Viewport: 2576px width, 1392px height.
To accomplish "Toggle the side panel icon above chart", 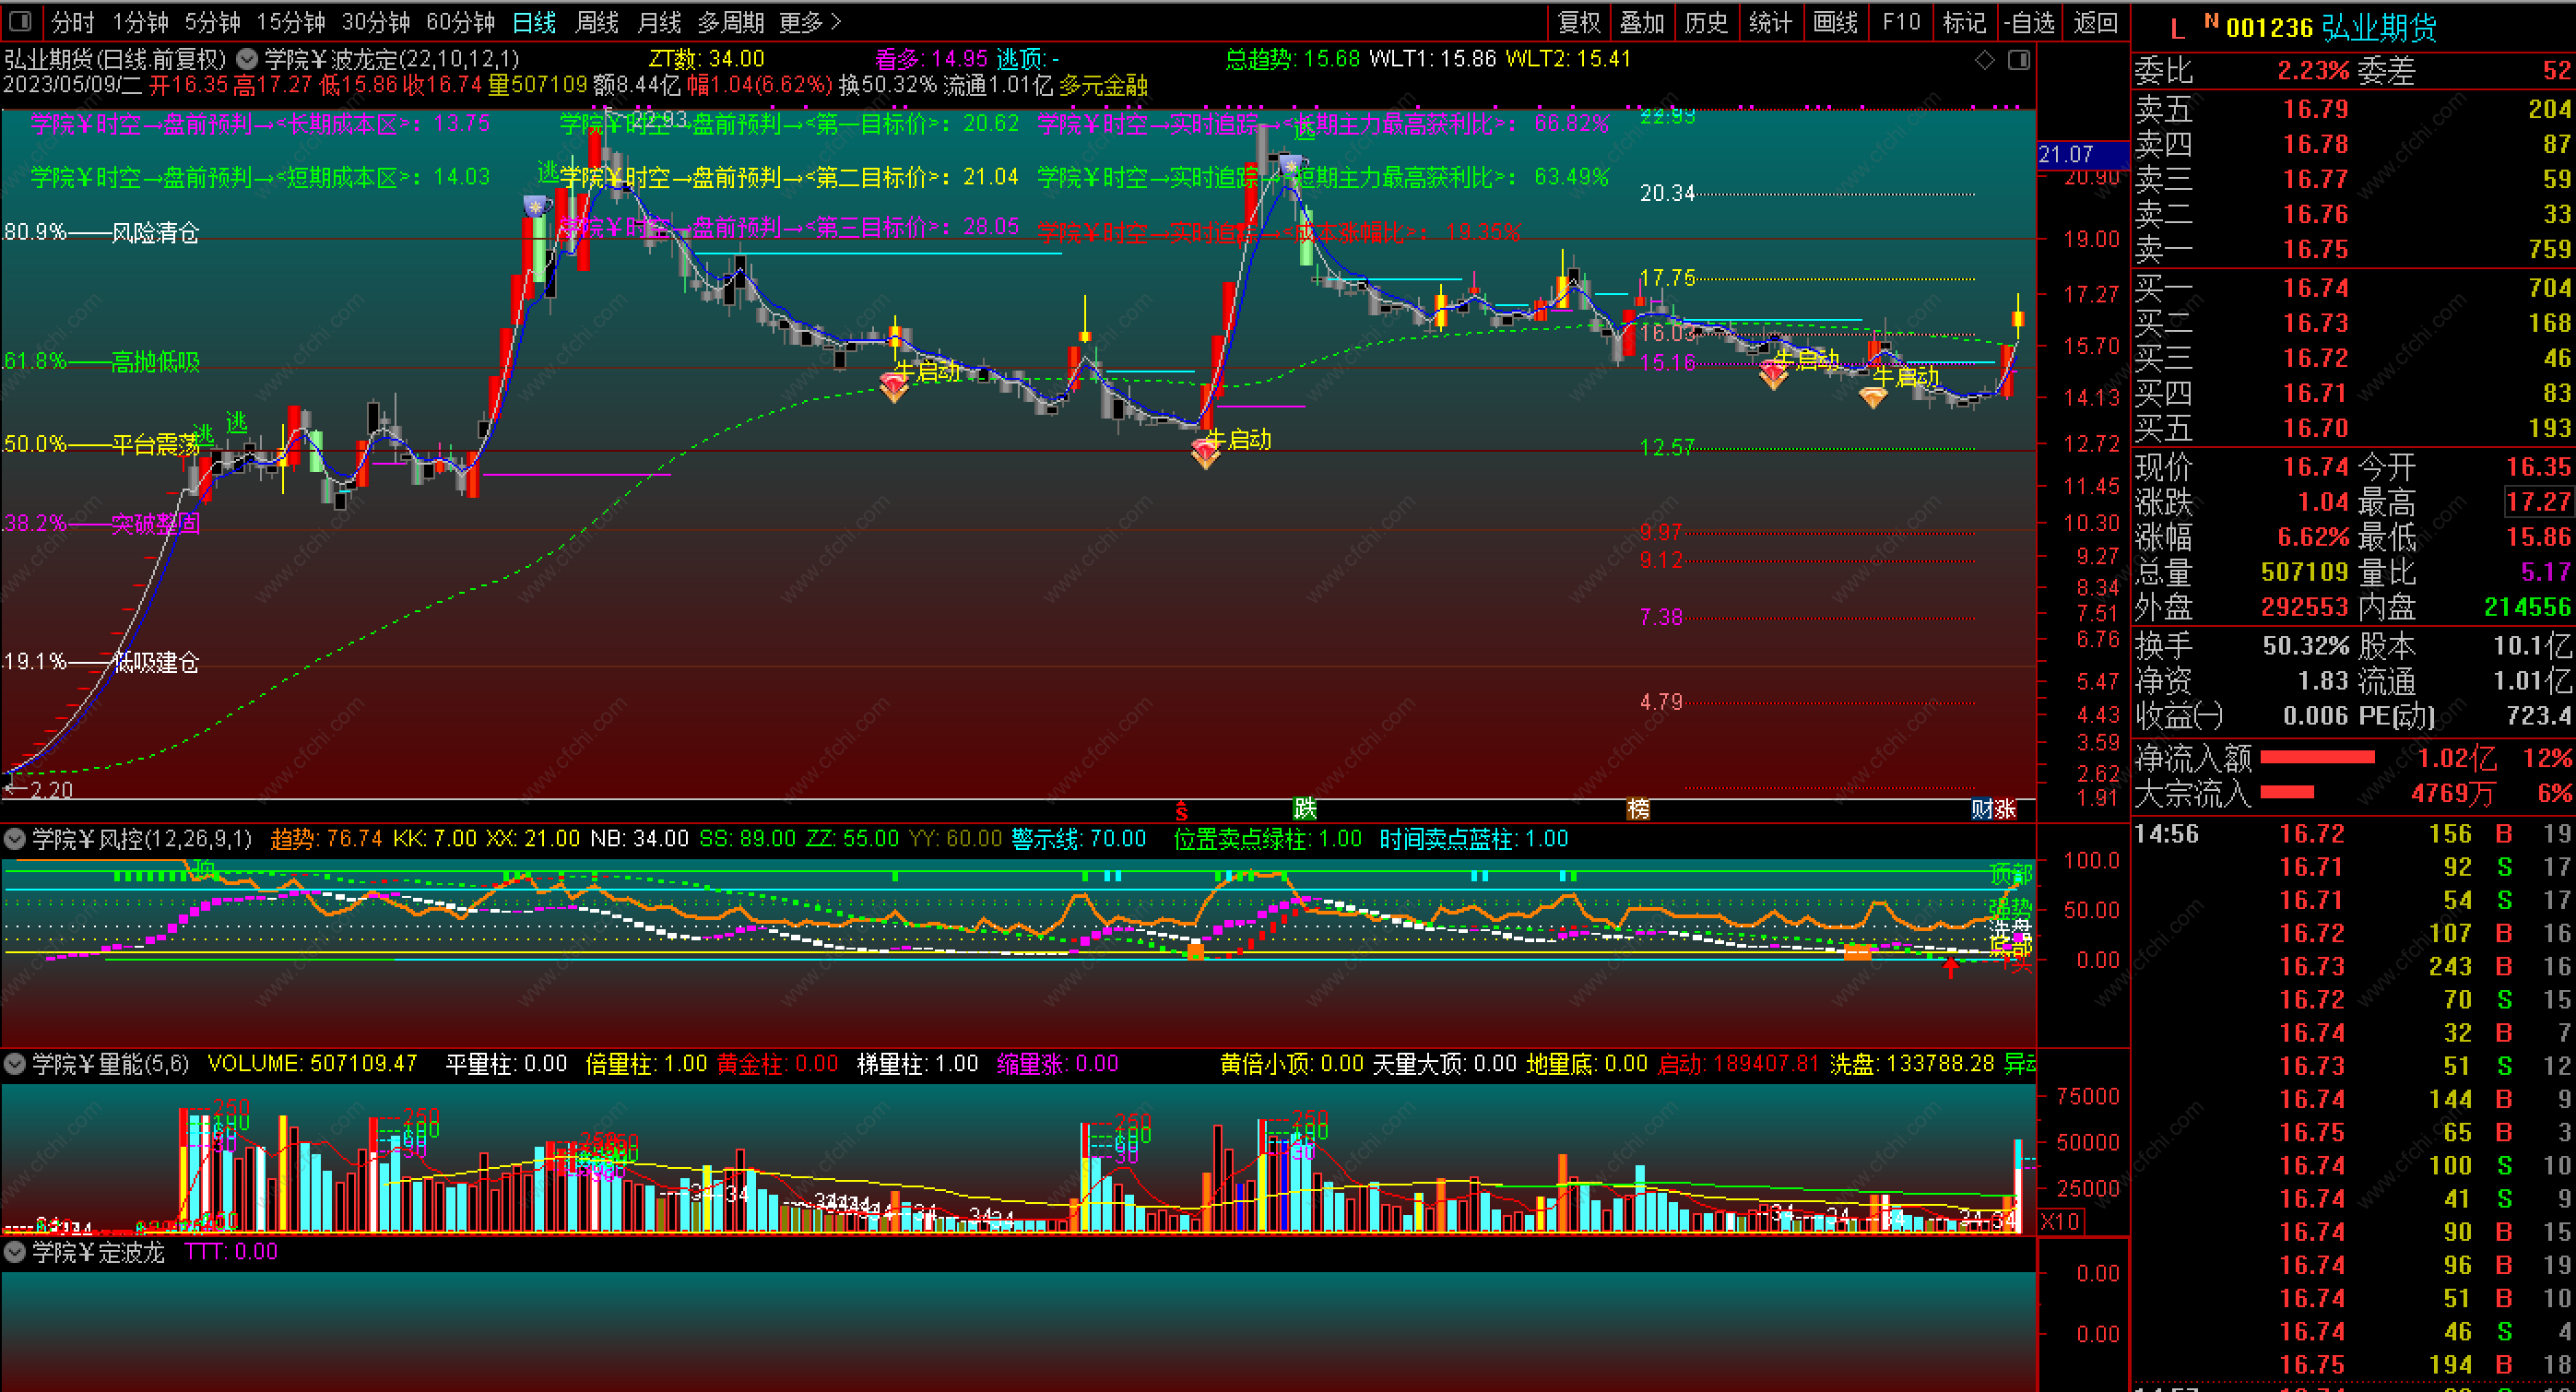I will [x=2019, y=60].
